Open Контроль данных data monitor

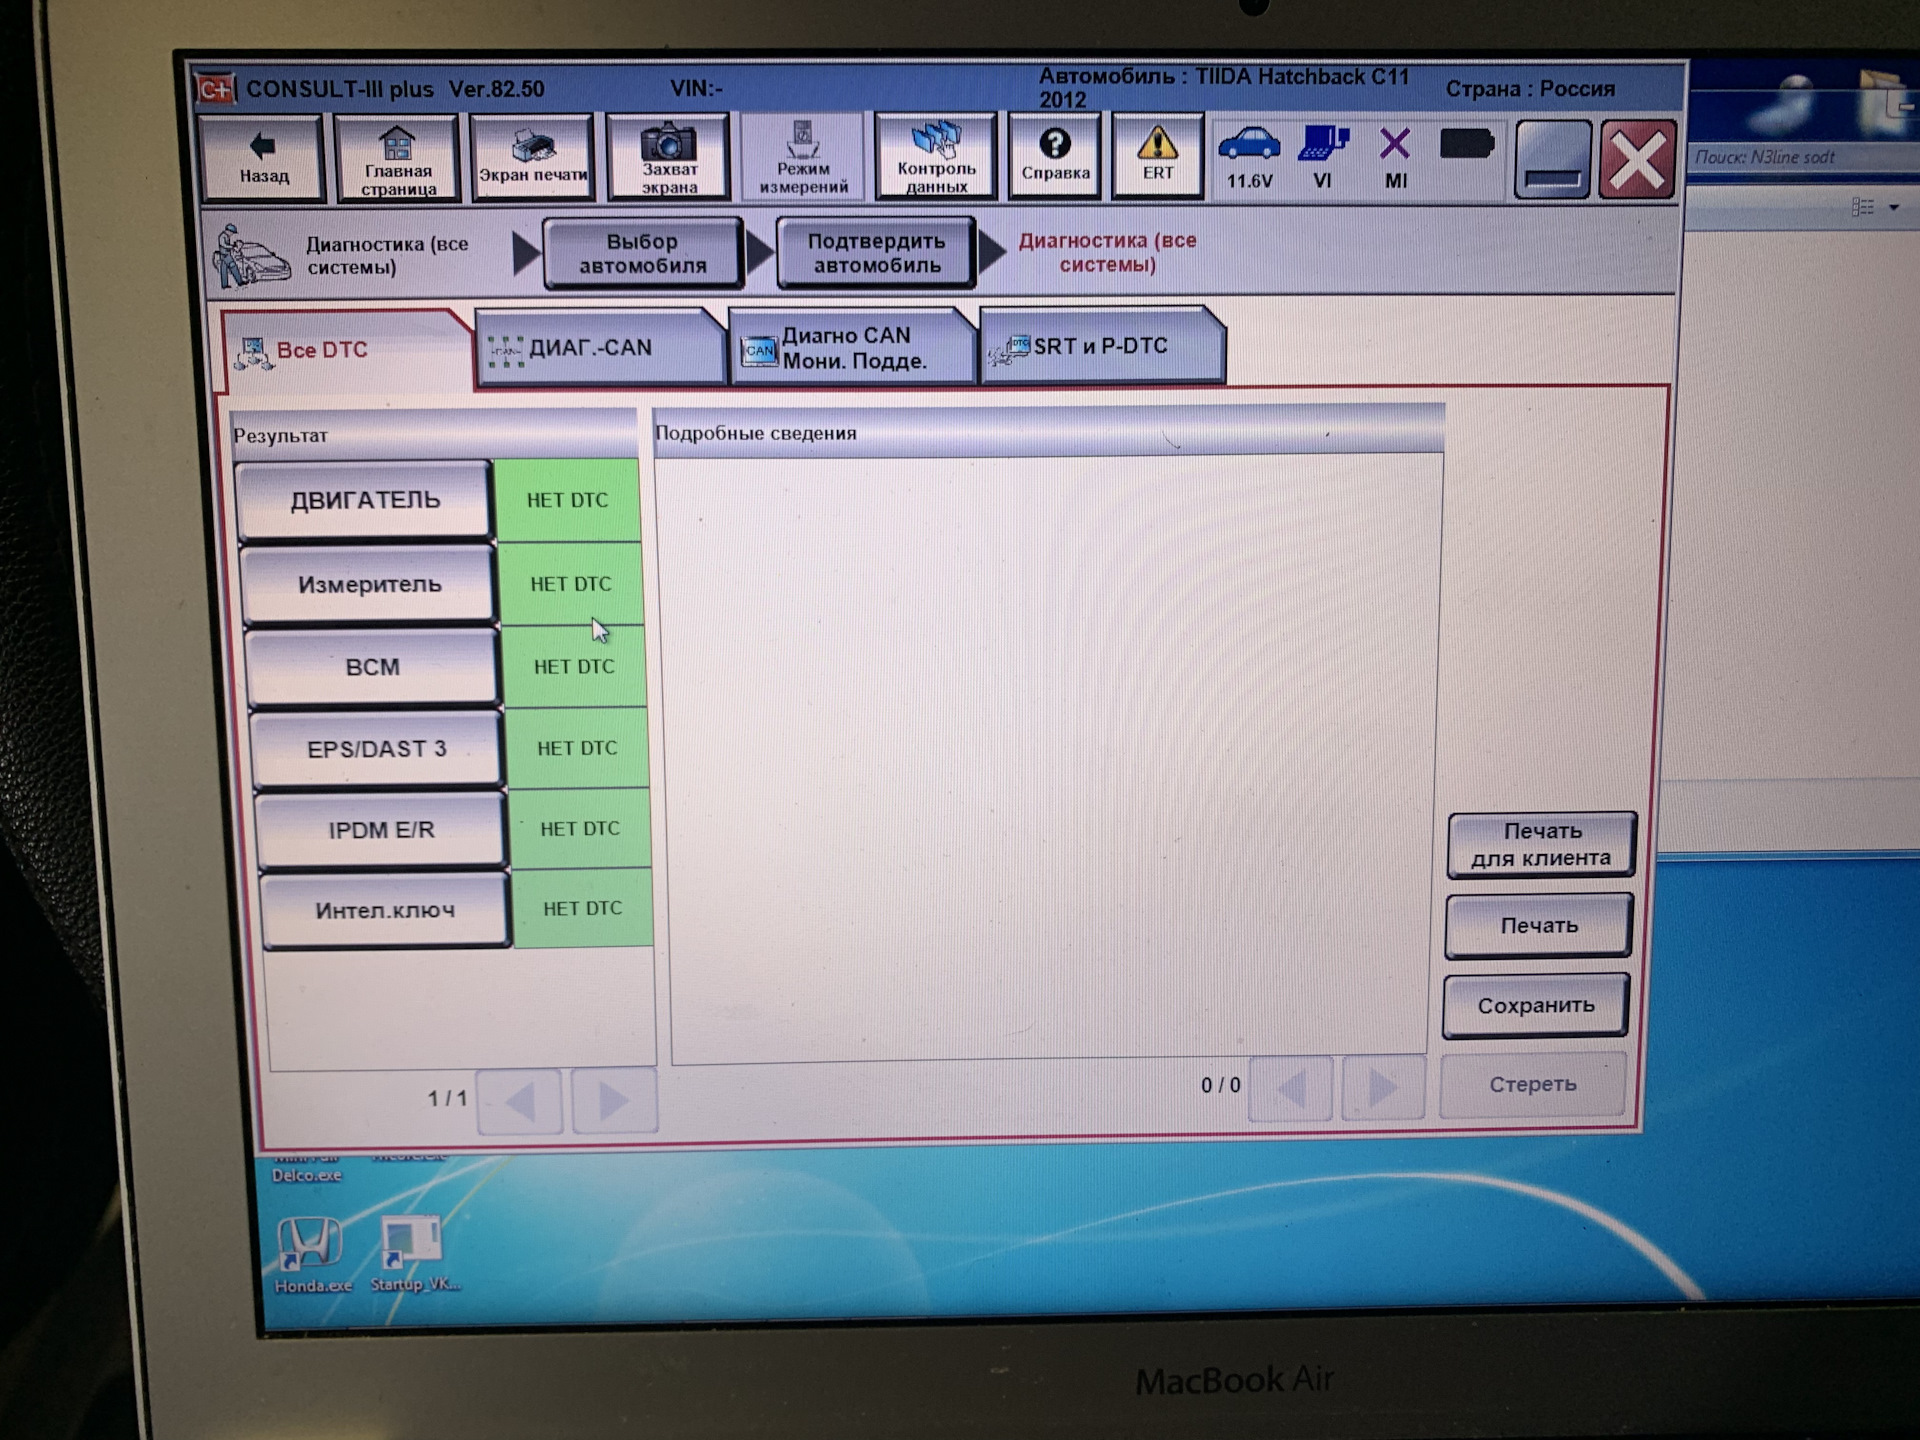936,157
